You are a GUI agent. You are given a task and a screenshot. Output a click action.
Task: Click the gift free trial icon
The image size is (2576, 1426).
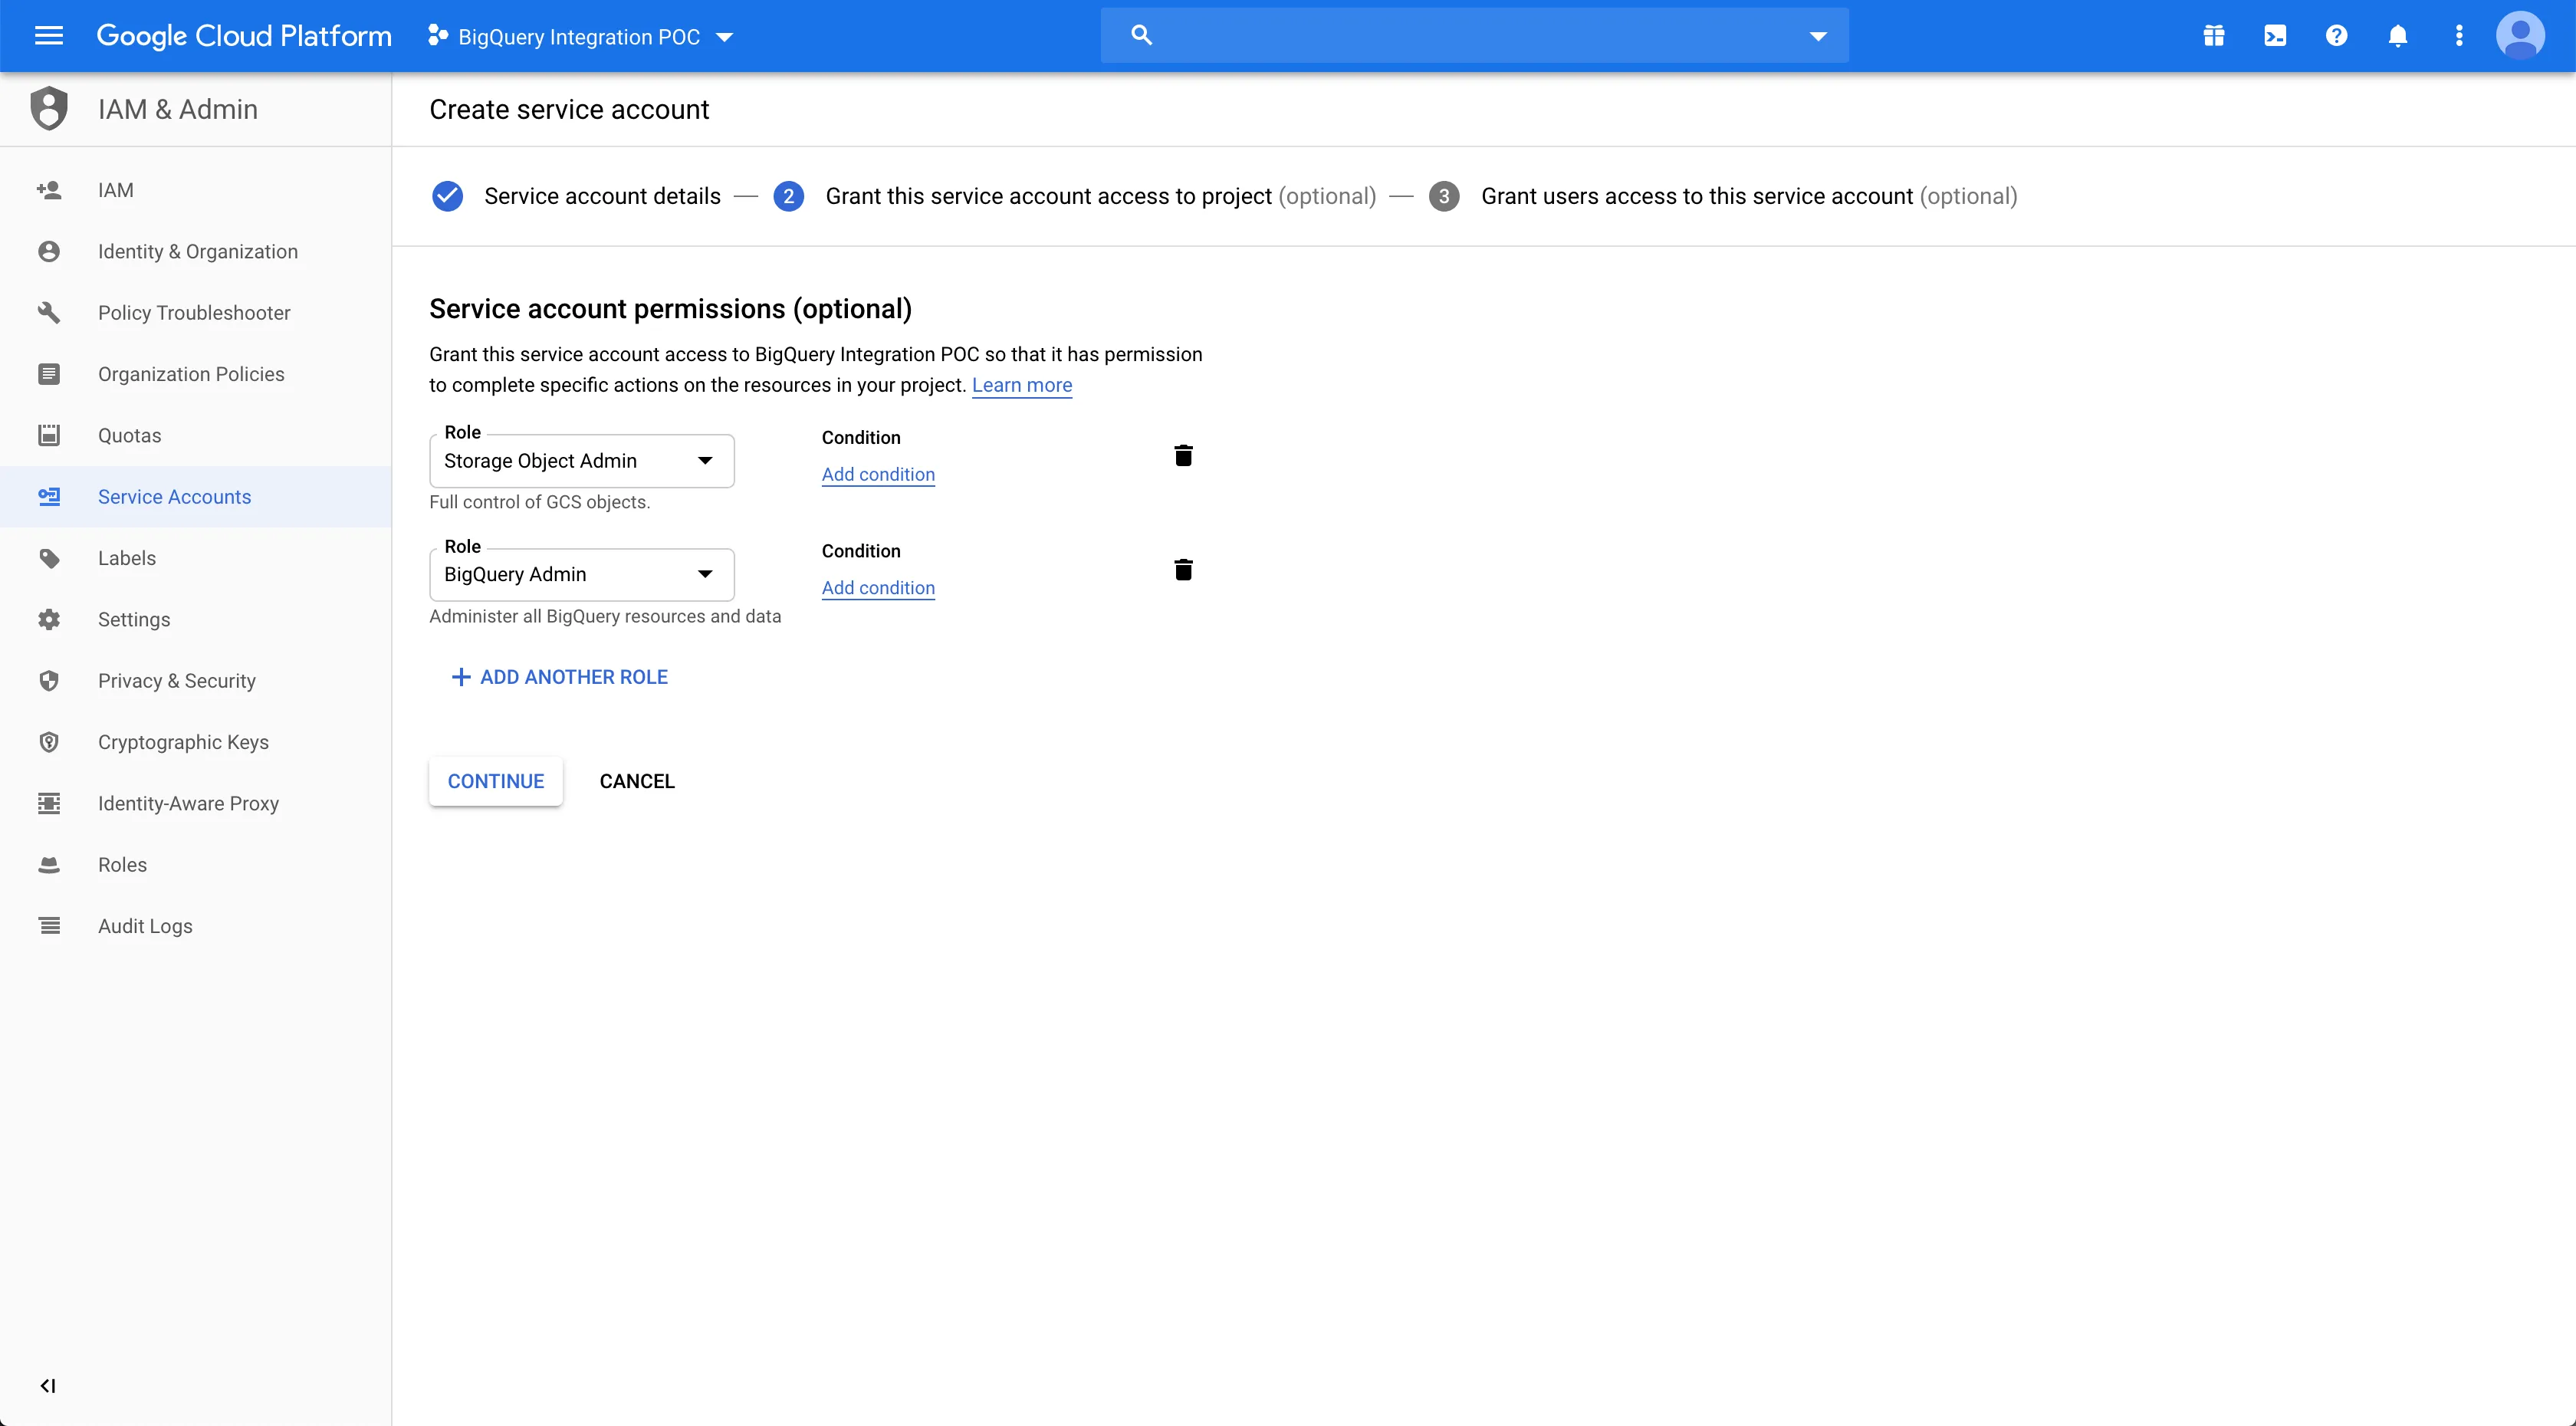pyautogui.click(x=2213, y=36)
